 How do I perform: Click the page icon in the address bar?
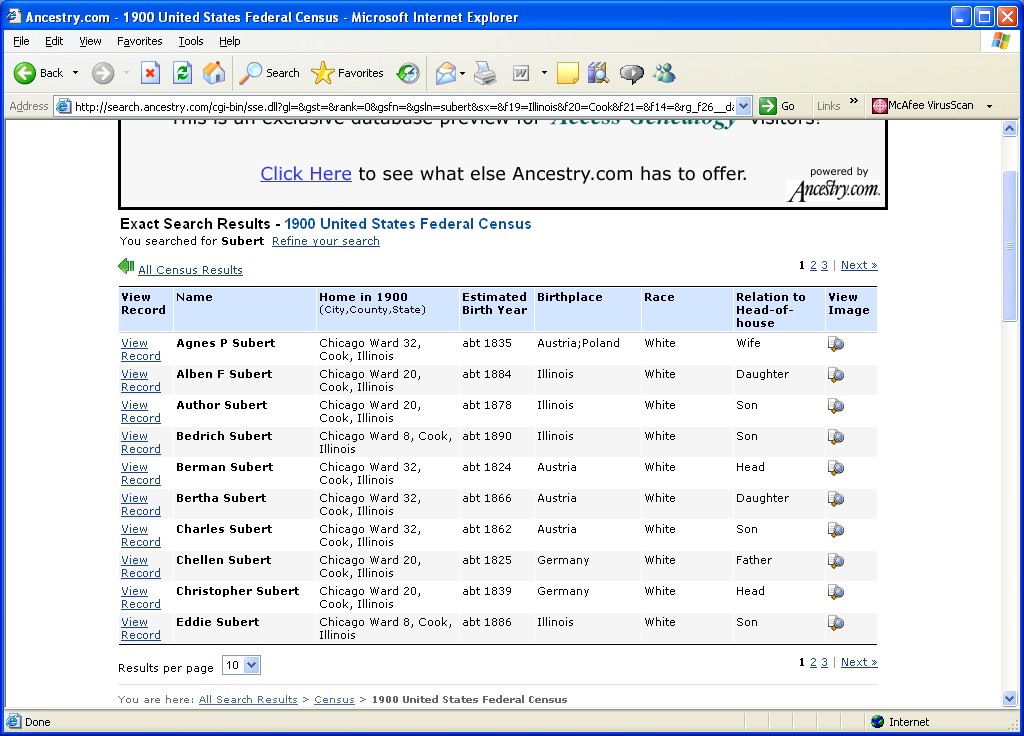[63, 106]
